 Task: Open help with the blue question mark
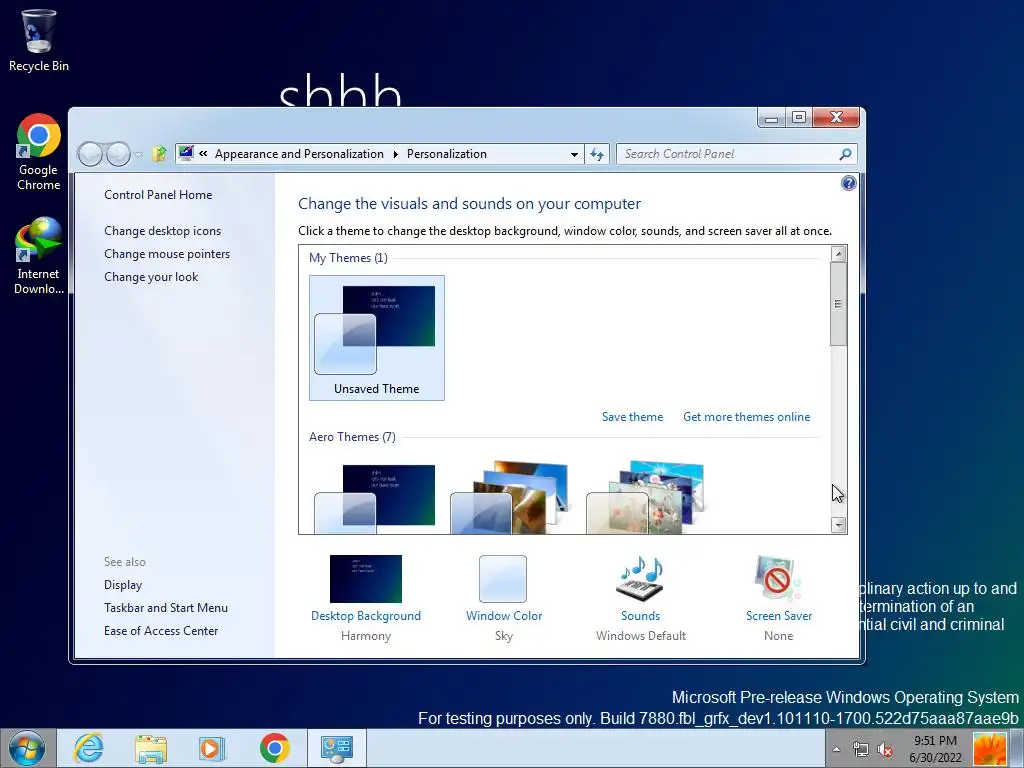[848, 184]
